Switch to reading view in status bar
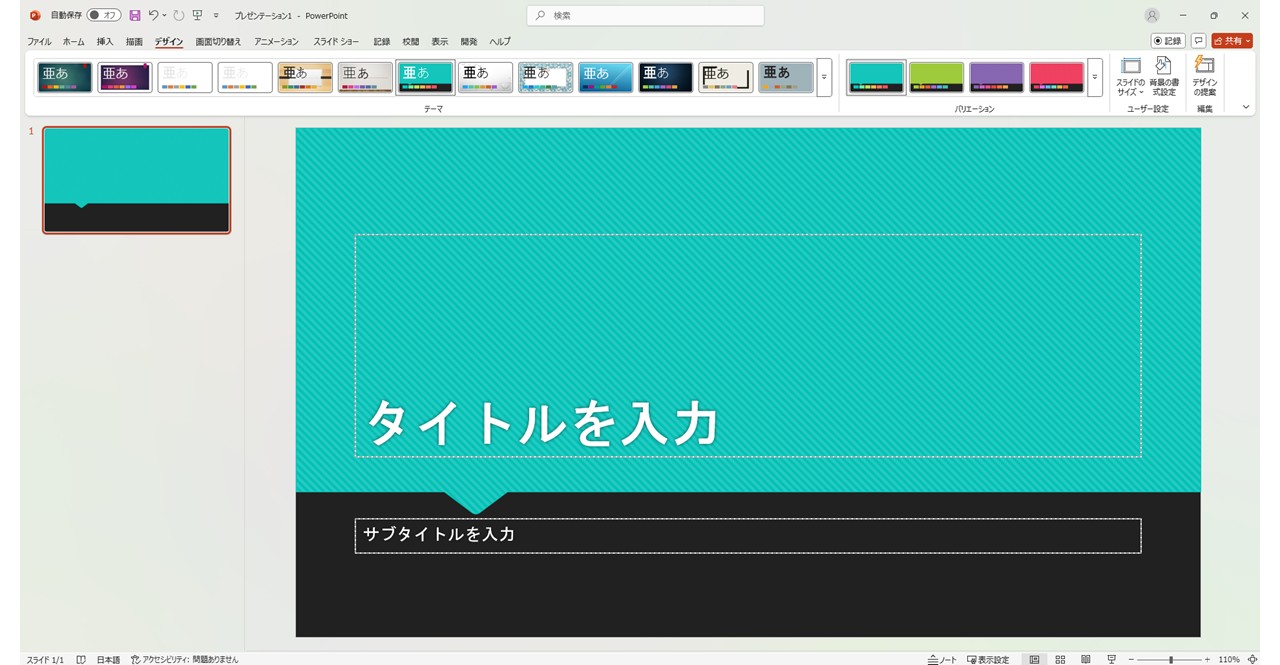Image resolution: width=1280 pixels, height=665 pixels. [1085, 660]
